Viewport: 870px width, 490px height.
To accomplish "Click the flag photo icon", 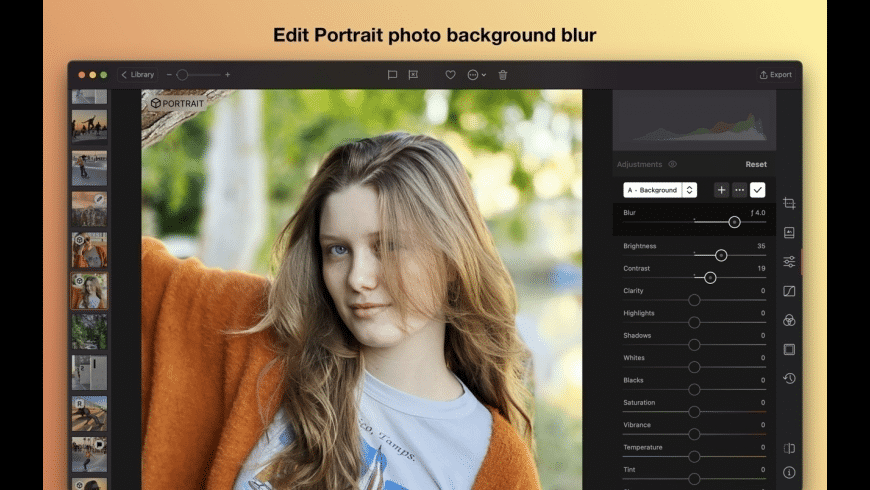I will 392,74.
